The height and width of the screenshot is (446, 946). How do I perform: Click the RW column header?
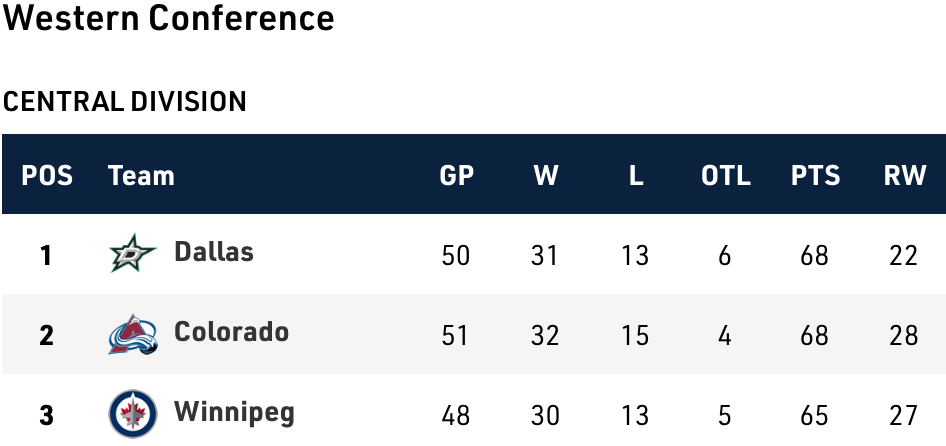(904, 176)
